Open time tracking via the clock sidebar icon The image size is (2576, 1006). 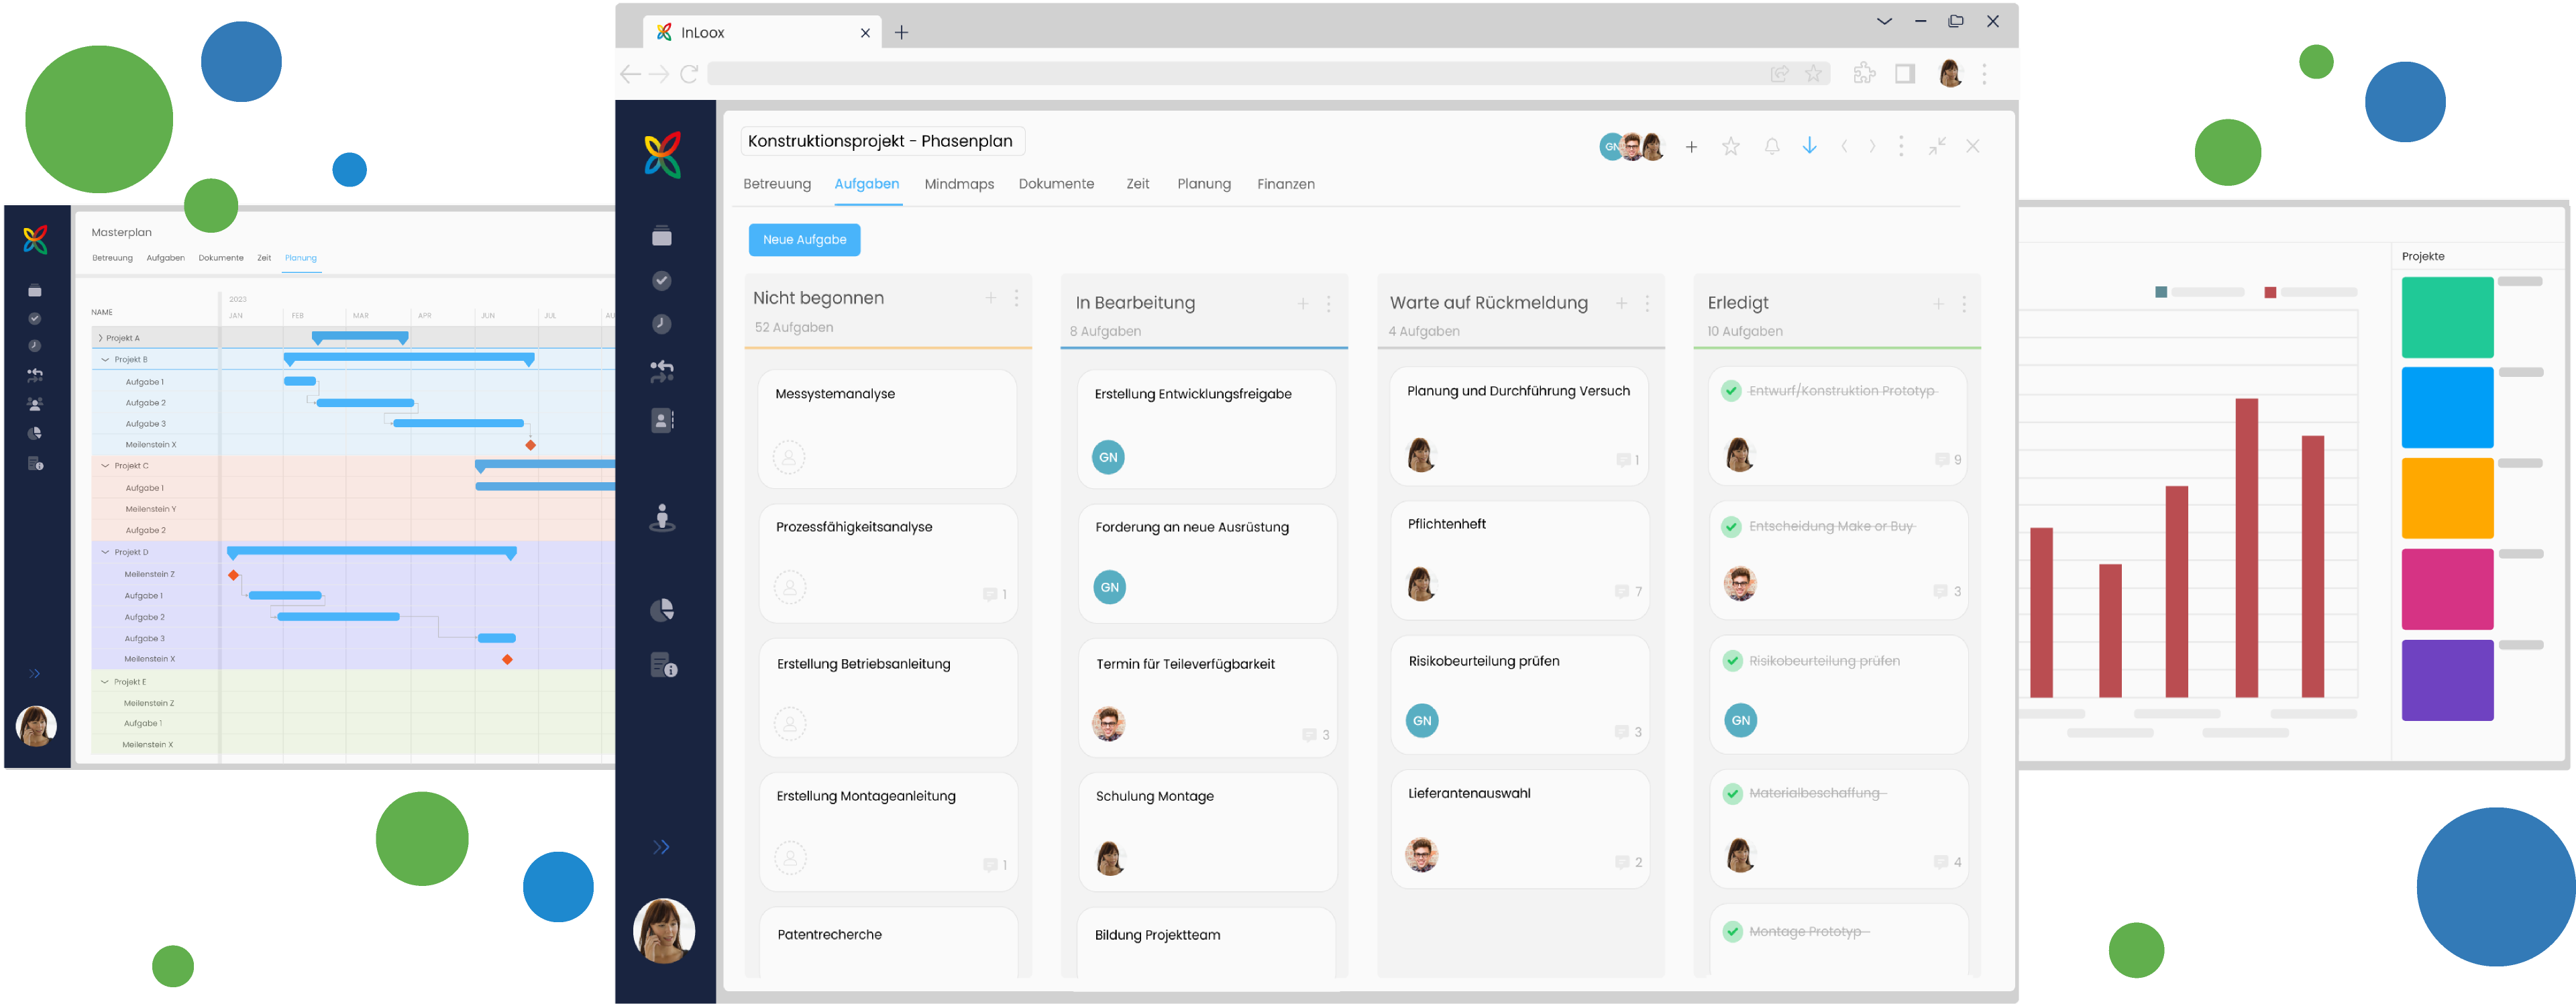point(662,323)
